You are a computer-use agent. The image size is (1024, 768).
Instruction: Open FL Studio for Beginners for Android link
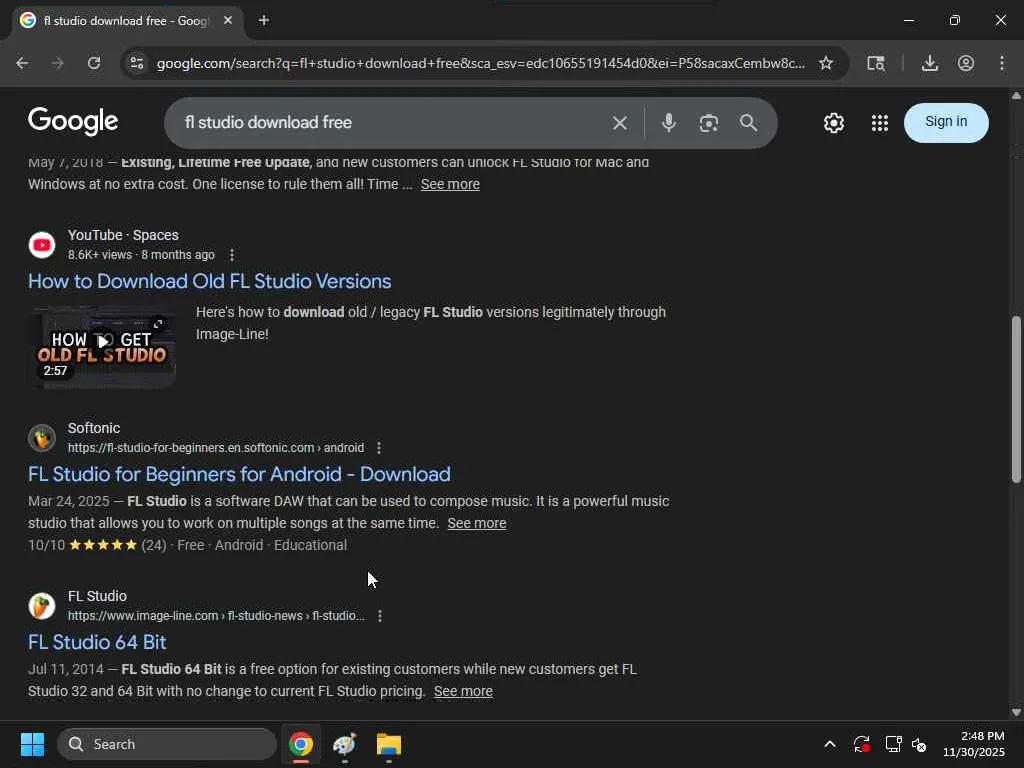(239, 474)
